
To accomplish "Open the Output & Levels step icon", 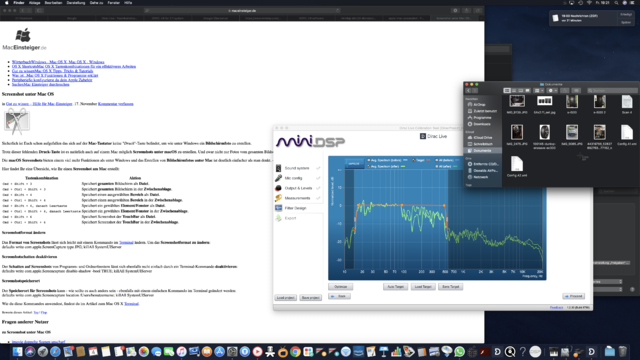I will tap(278, 188).
